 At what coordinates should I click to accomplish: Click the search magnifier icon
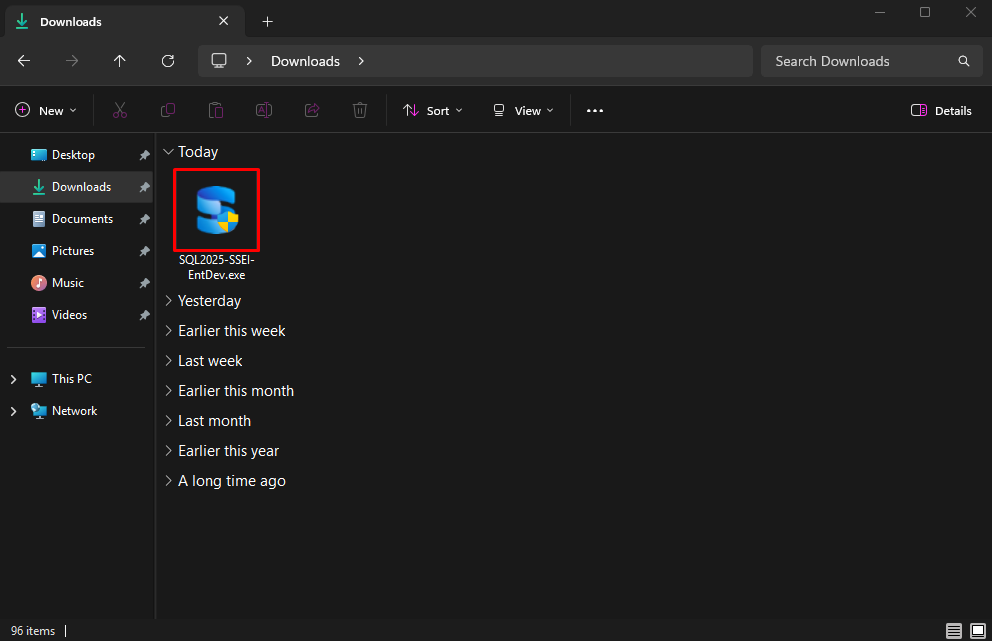[x=964, y=61]
